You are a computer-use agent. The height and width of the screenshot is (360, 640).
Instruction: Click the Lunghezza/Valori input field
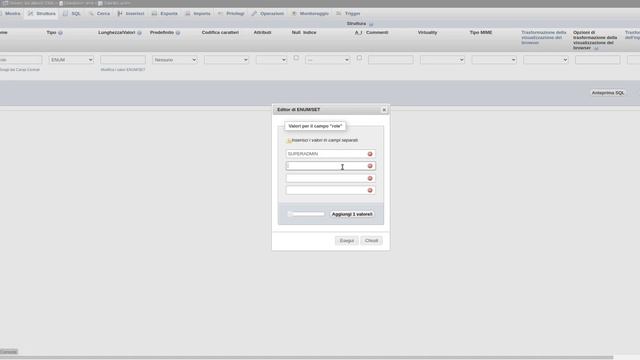click(123, 60)
